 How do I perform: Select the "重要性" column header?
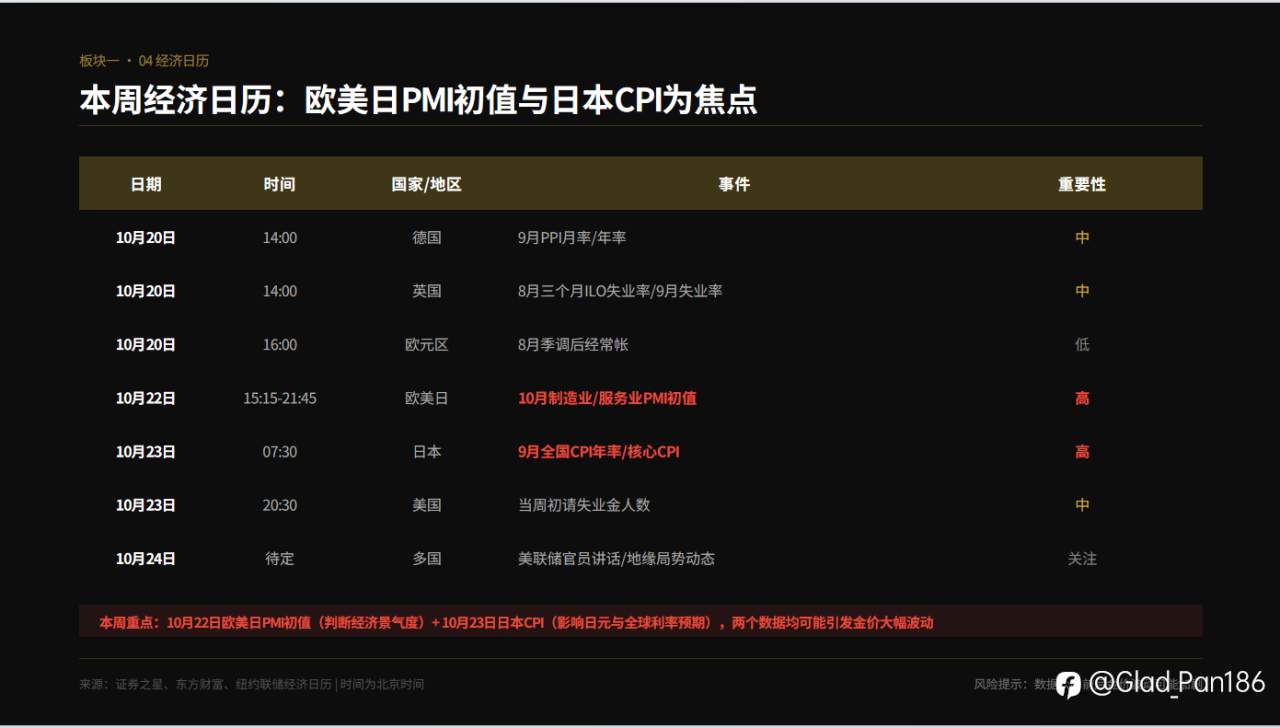coord(1082,184)
